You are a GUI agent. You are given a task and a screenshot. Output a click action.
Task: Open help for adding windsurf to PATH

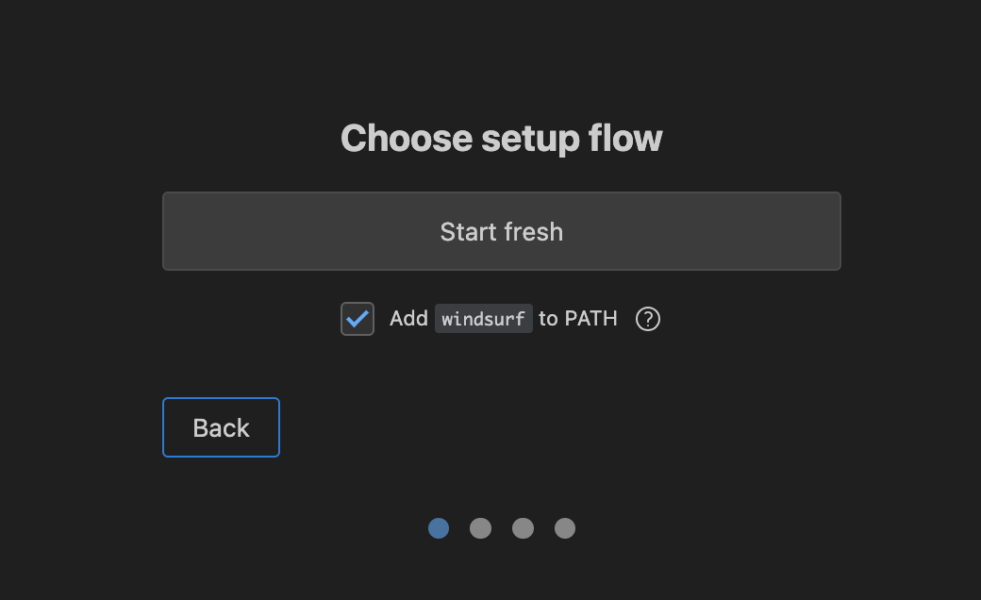coord(648,319)
